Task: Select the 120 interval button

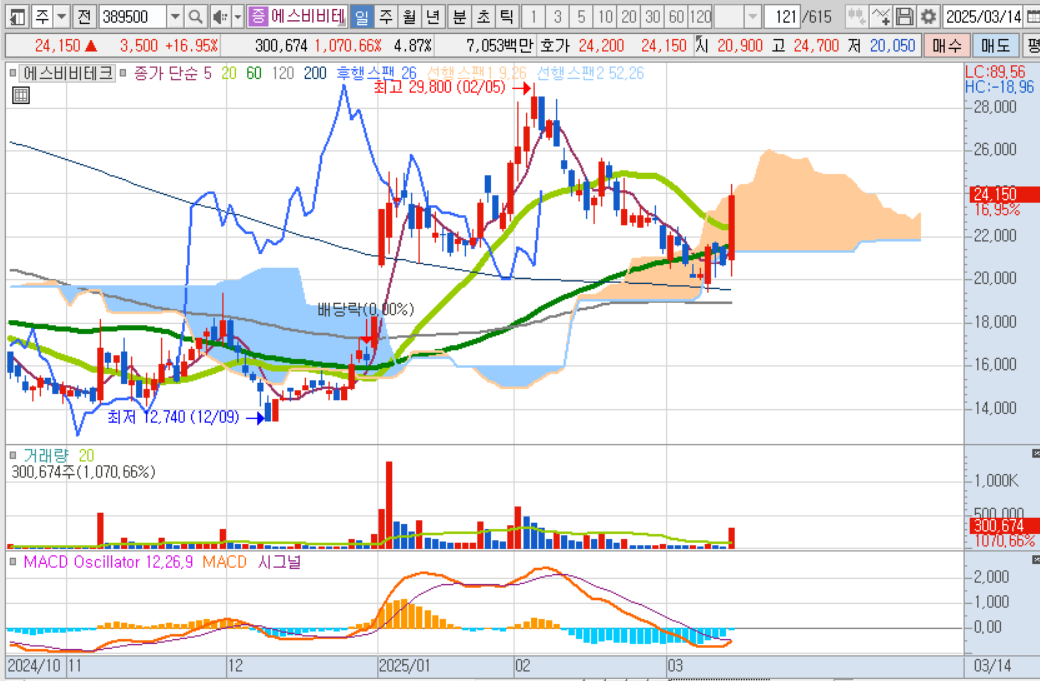Action: 700,17
